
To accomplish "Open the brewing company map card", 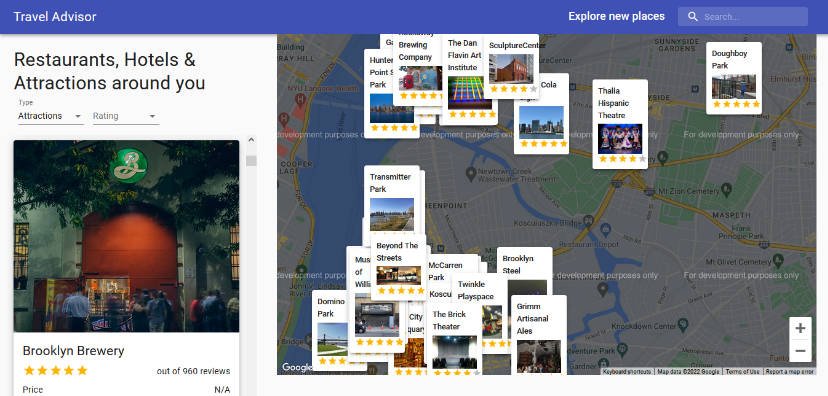I will [417, 69].
